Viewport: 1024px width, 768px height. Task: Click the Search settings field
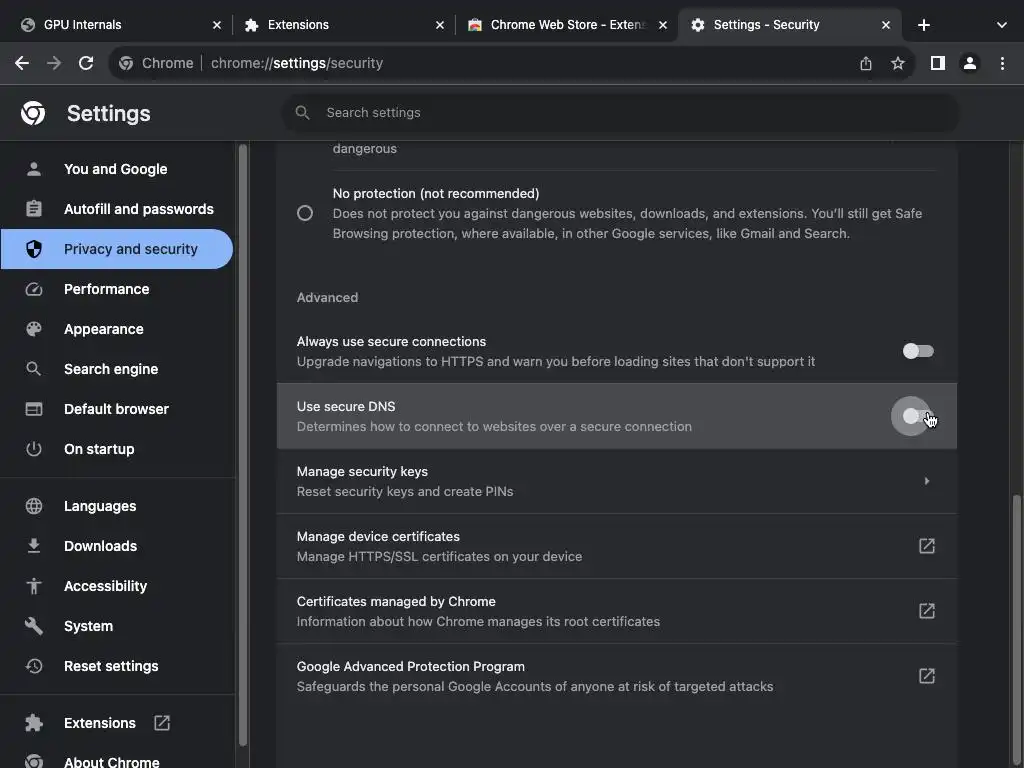(620, 113)
